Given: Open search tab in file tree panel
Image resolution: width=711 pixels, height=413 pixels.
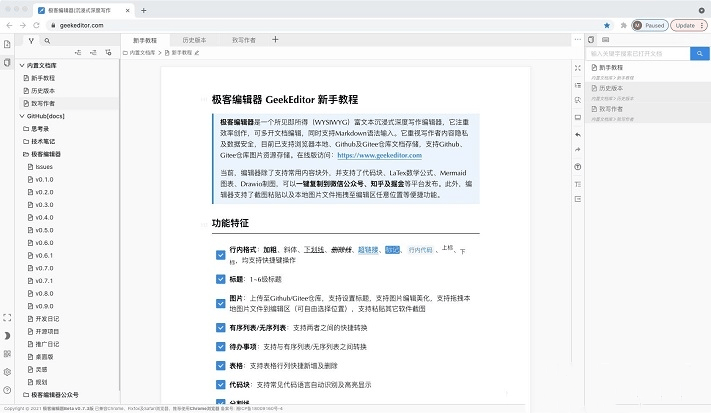Looking at the screenshot, I should 48,41.
